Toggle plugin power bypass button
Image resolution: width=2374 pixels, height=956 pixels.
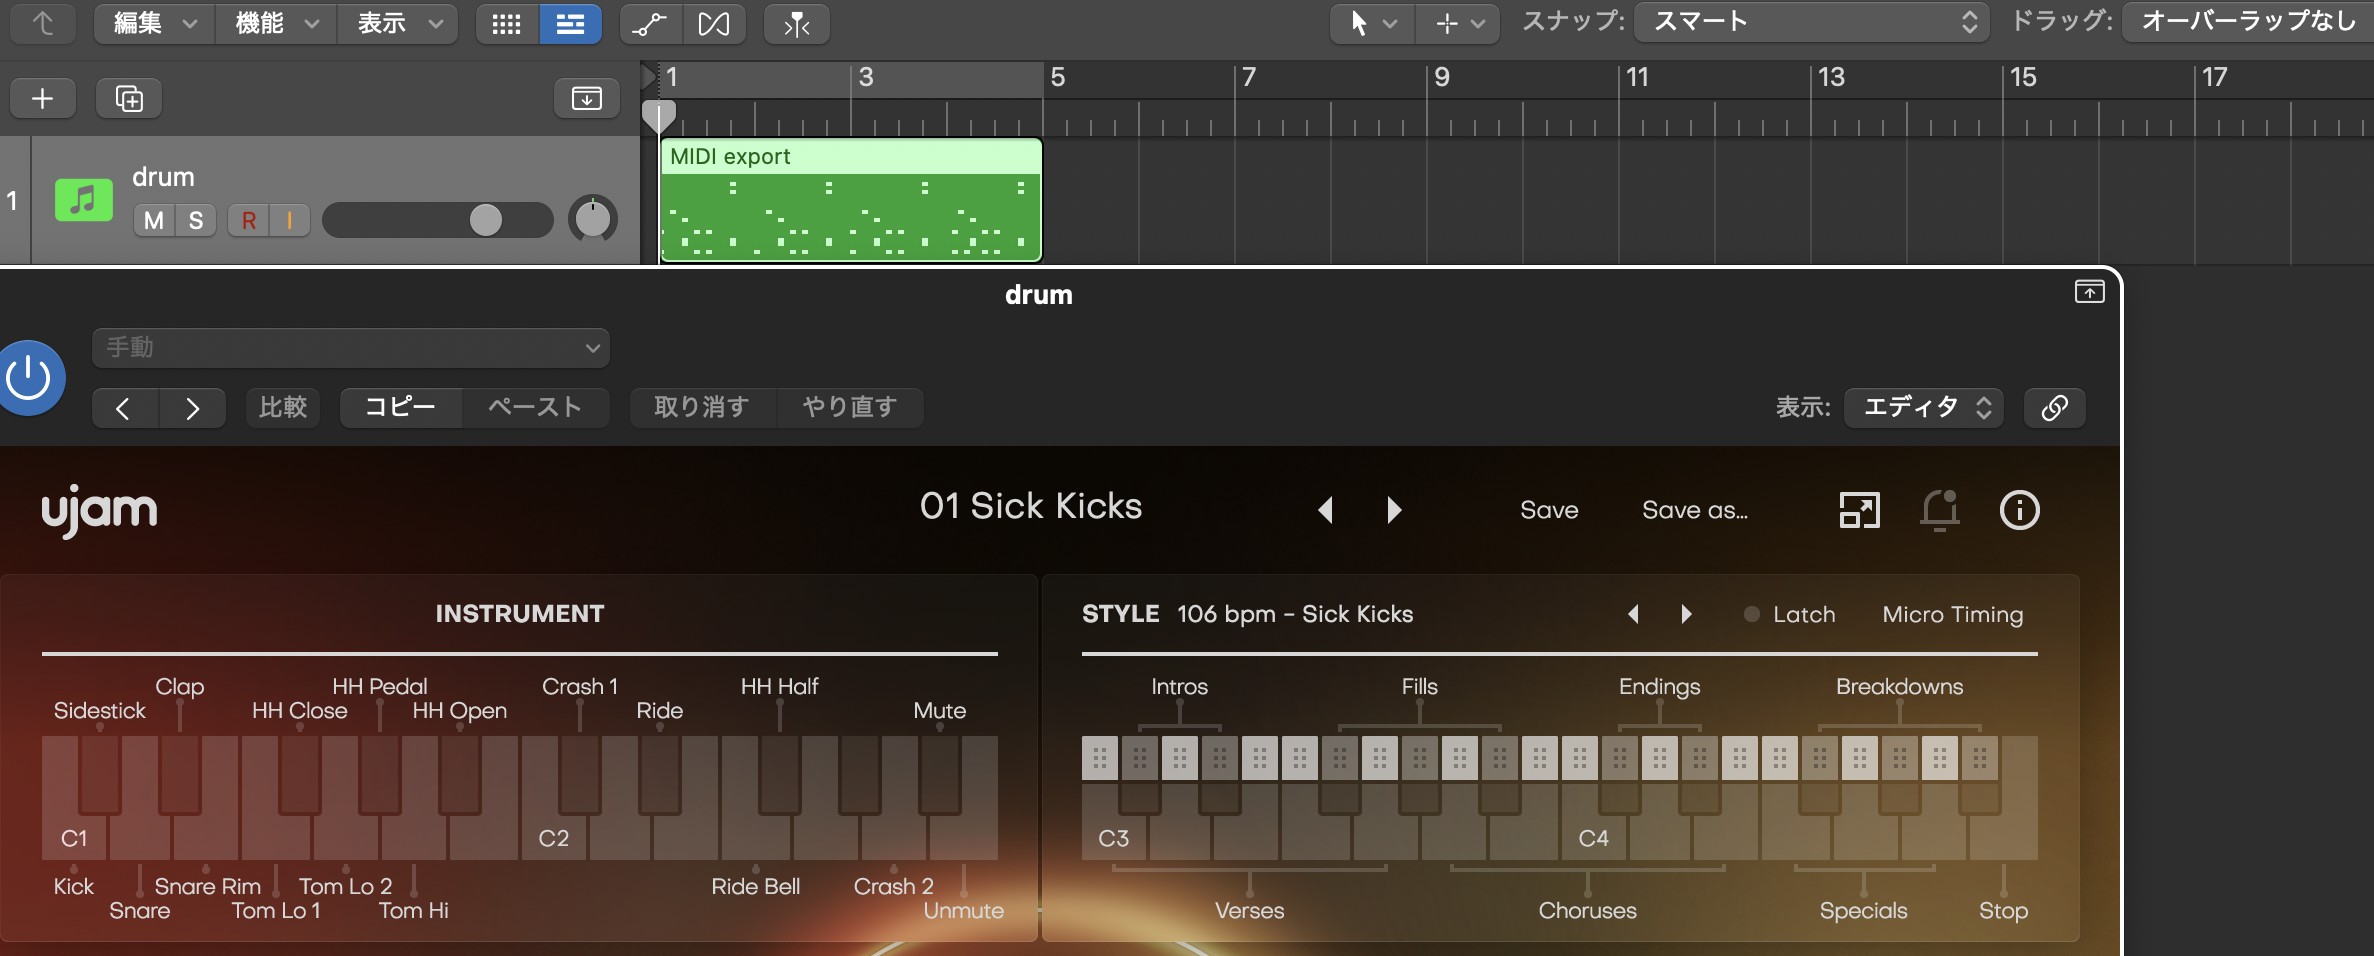pyautogui.click(x=30, y=378)
